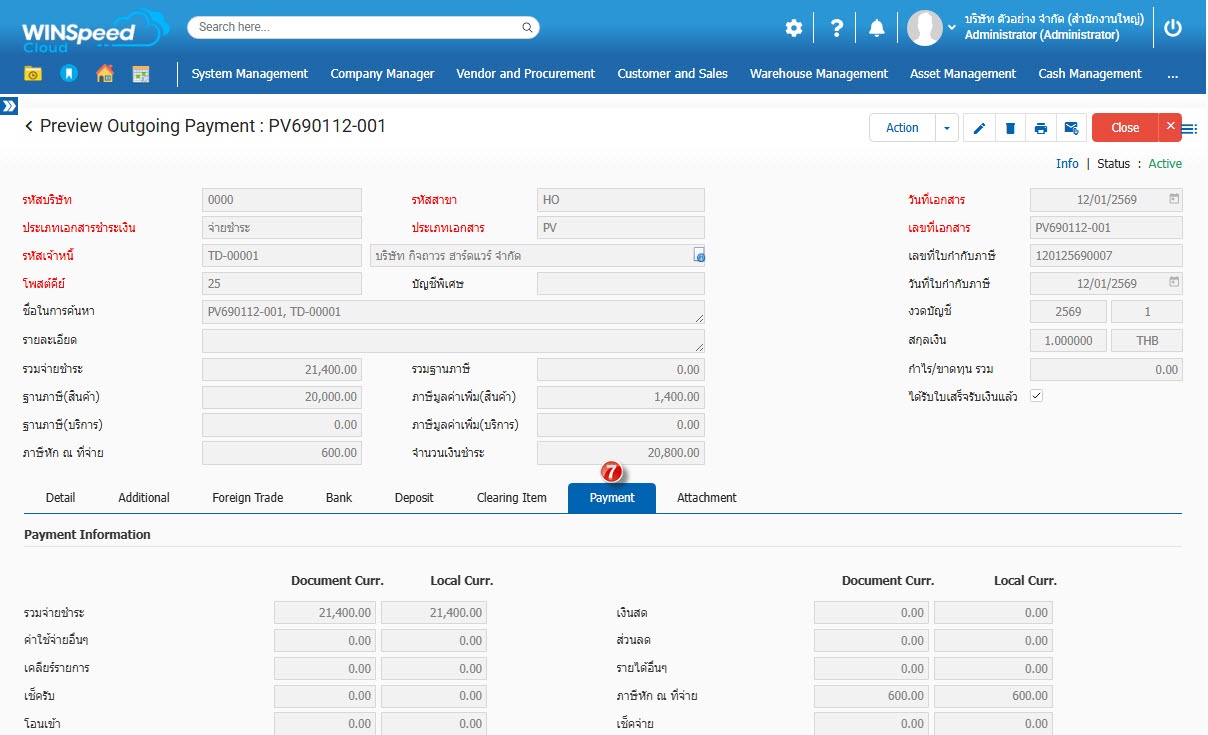Viewport: 1208px width, 735px height.
Task: Open the Vendor and Procurement menu
Action: coord(525,74)
